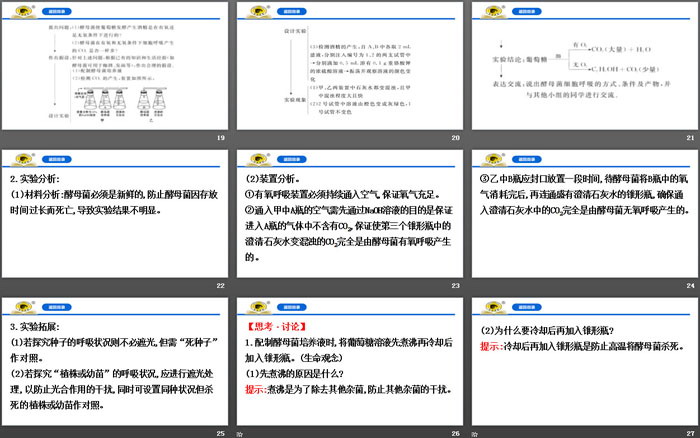This screenshot has height=438, width=700.
Task: Select slide 20 with the 设计实验 flowchart
Action: tap(350, 66)
